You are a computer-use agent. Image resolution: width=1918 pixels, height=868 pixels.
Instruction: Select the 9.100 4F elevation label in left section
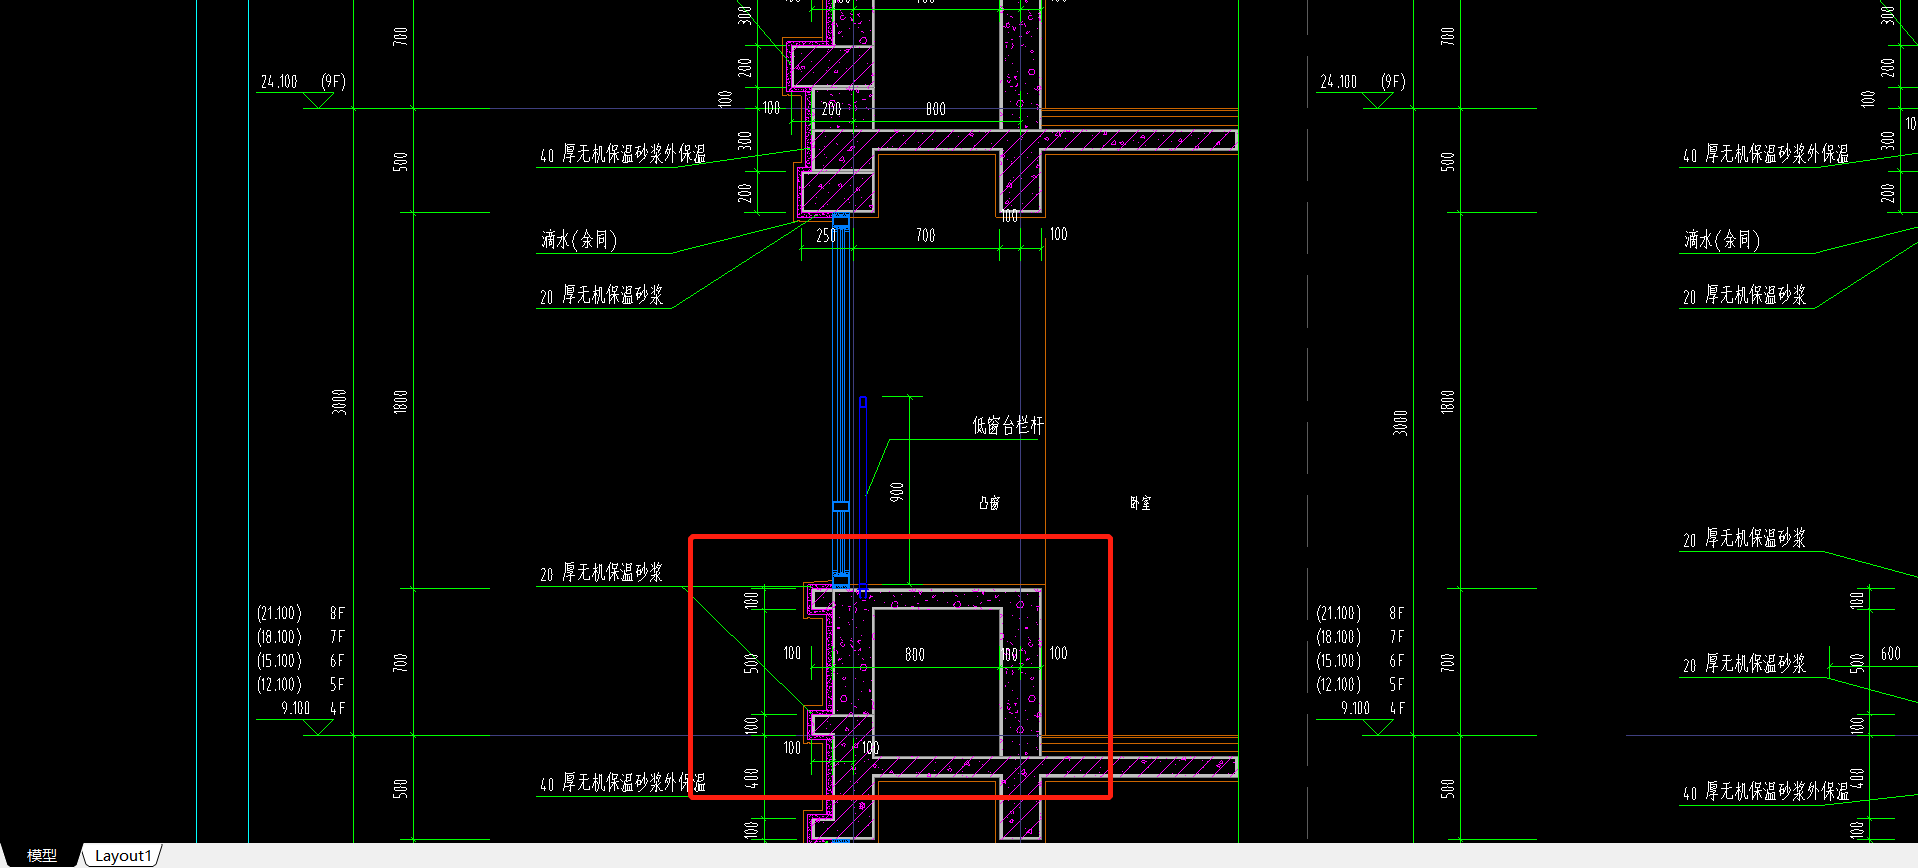click(x=313, y=709)
